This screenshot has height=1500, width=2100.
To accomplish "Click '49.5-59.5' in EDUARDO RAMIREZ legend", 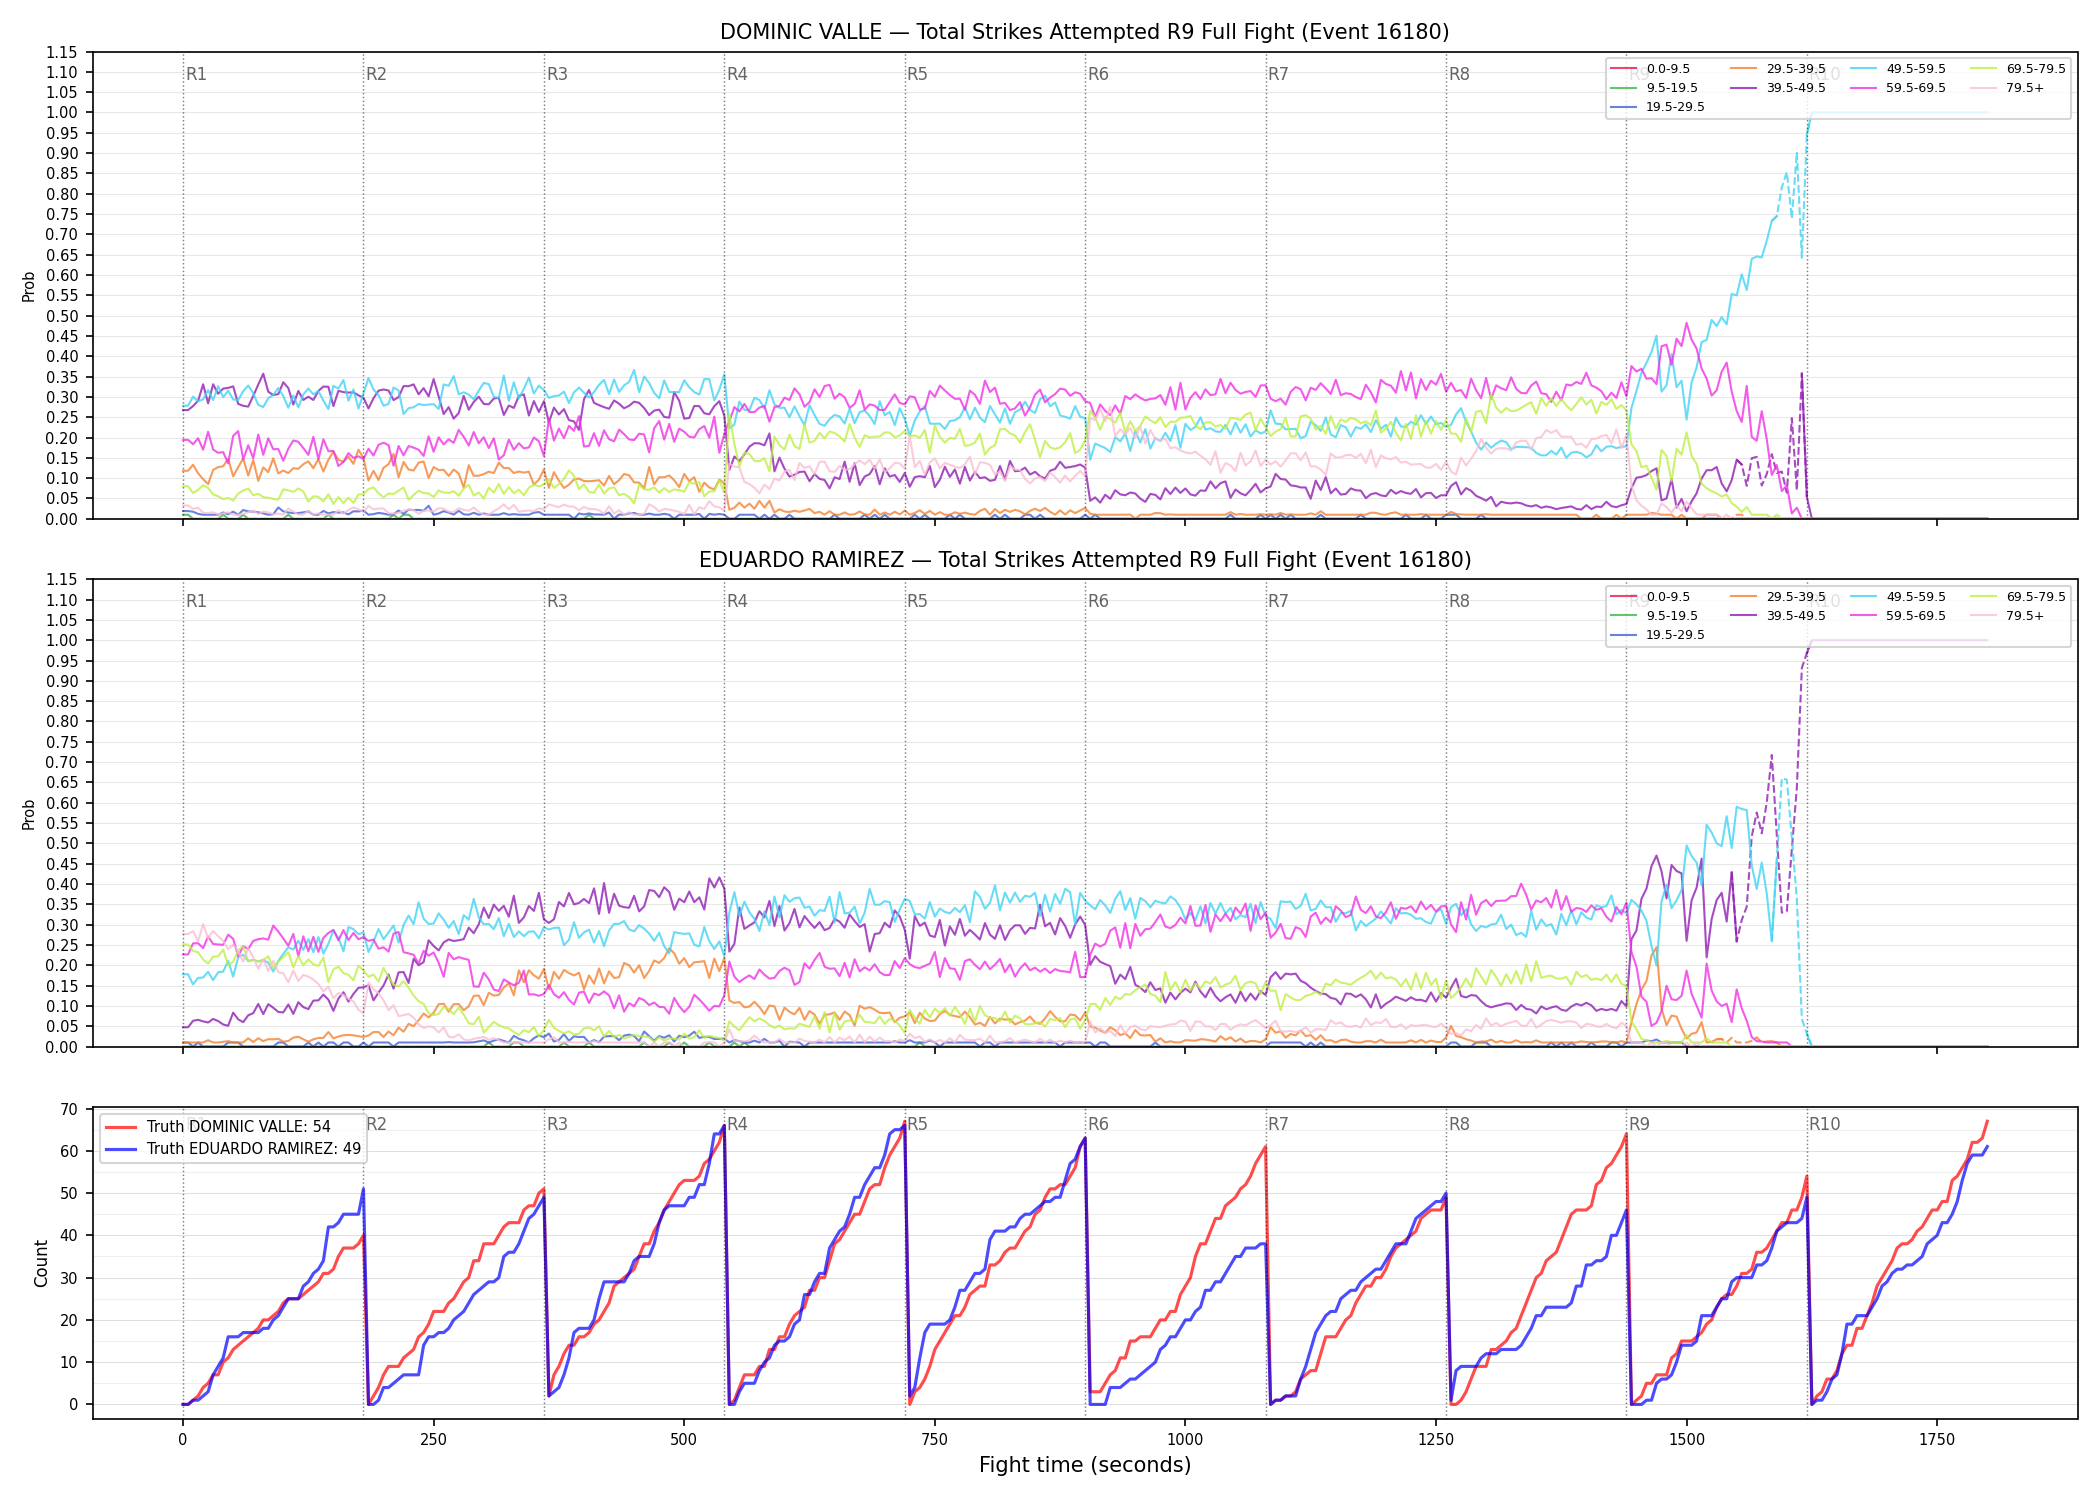I will (x=1916, y=597).
